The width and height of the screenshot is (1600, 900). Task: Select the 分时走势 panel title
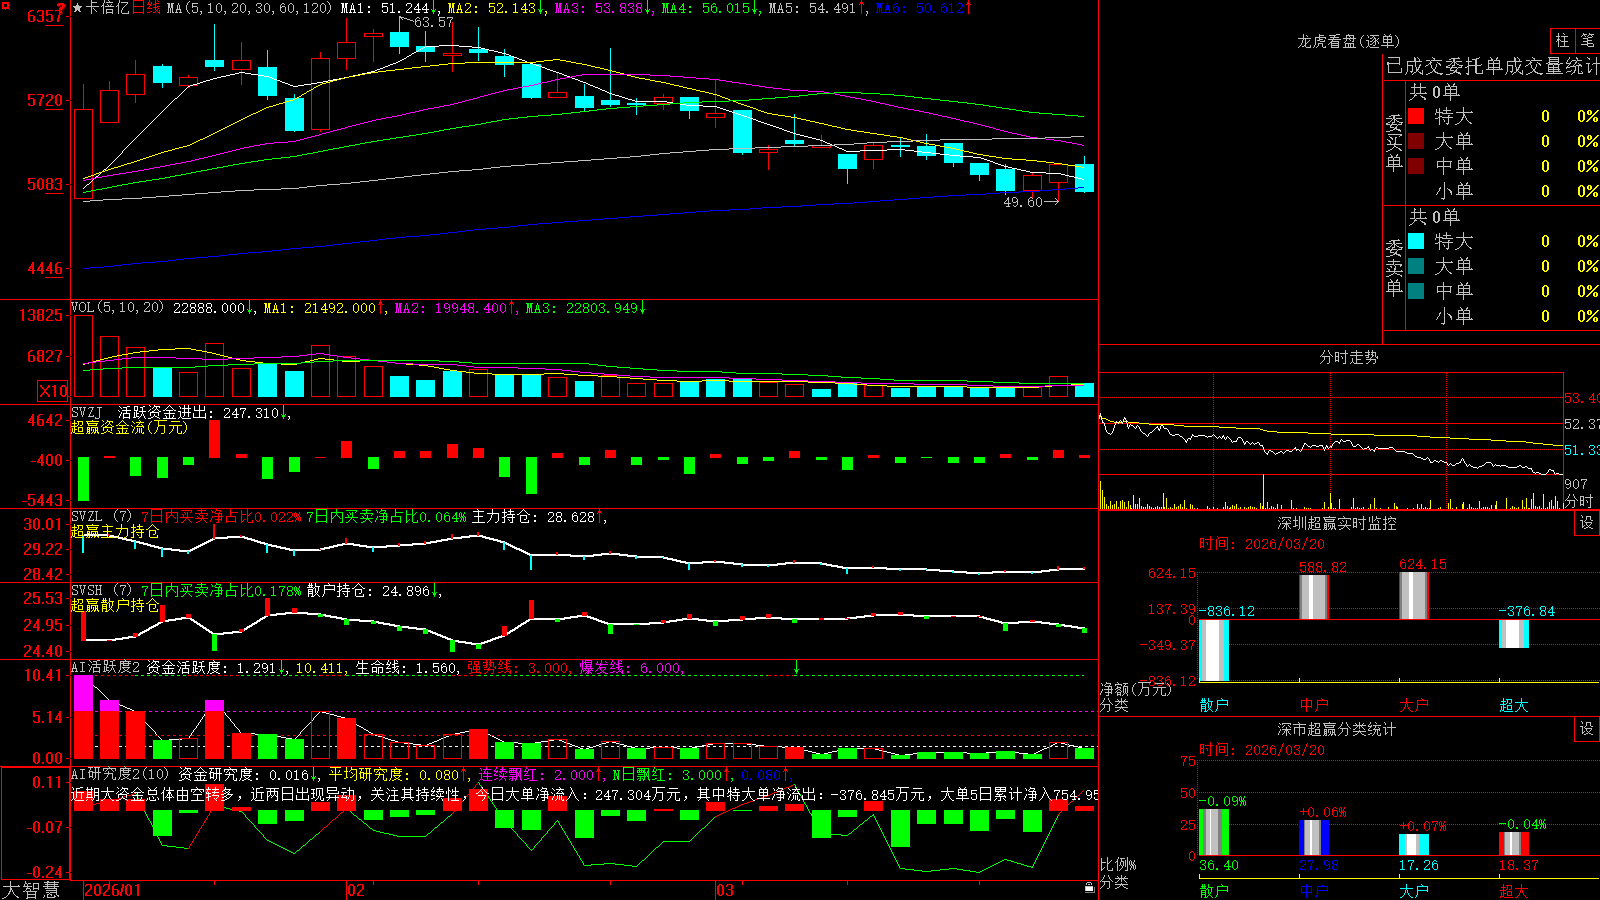tap(1348, 357)
